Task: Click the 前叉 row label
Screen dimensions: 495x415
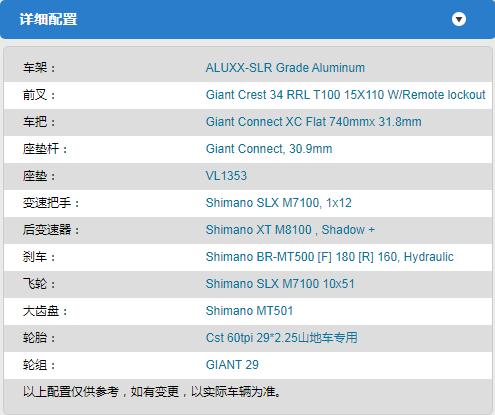Action: pyautogui.click(x=39, y=95)
